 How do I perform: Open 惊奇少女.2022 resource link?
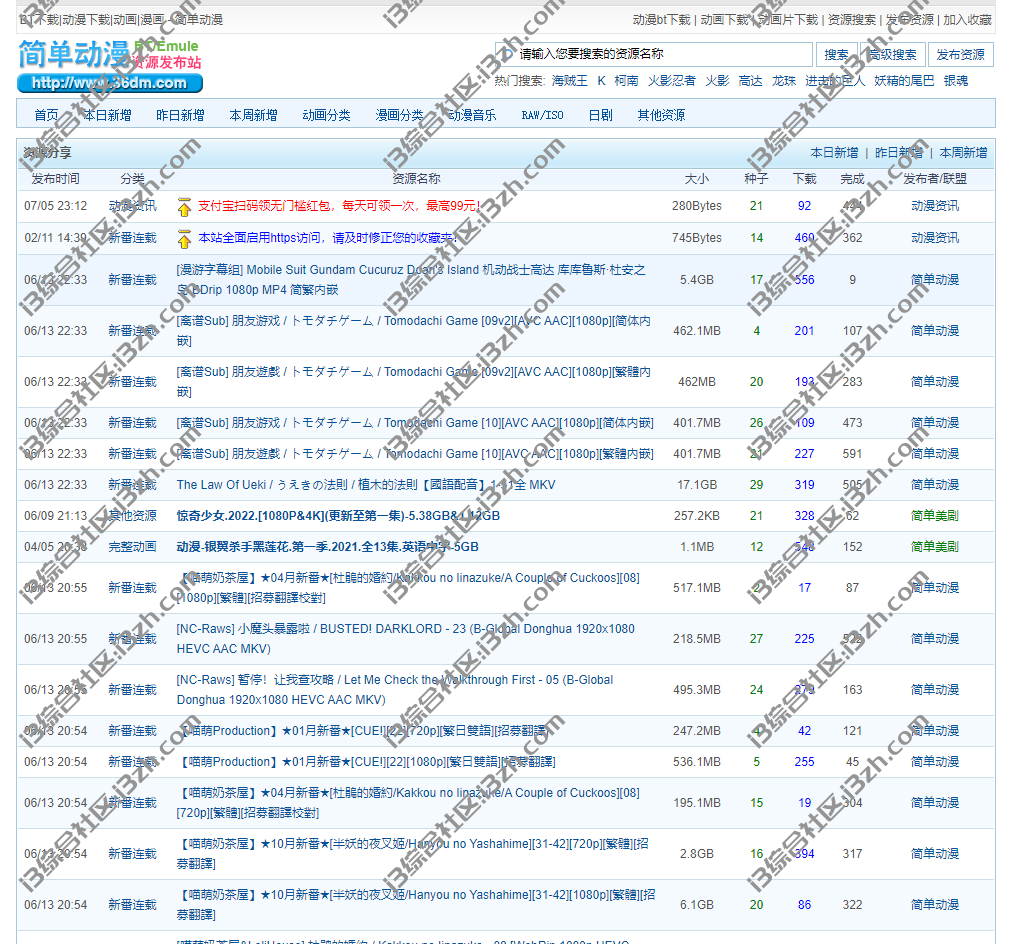338,516
